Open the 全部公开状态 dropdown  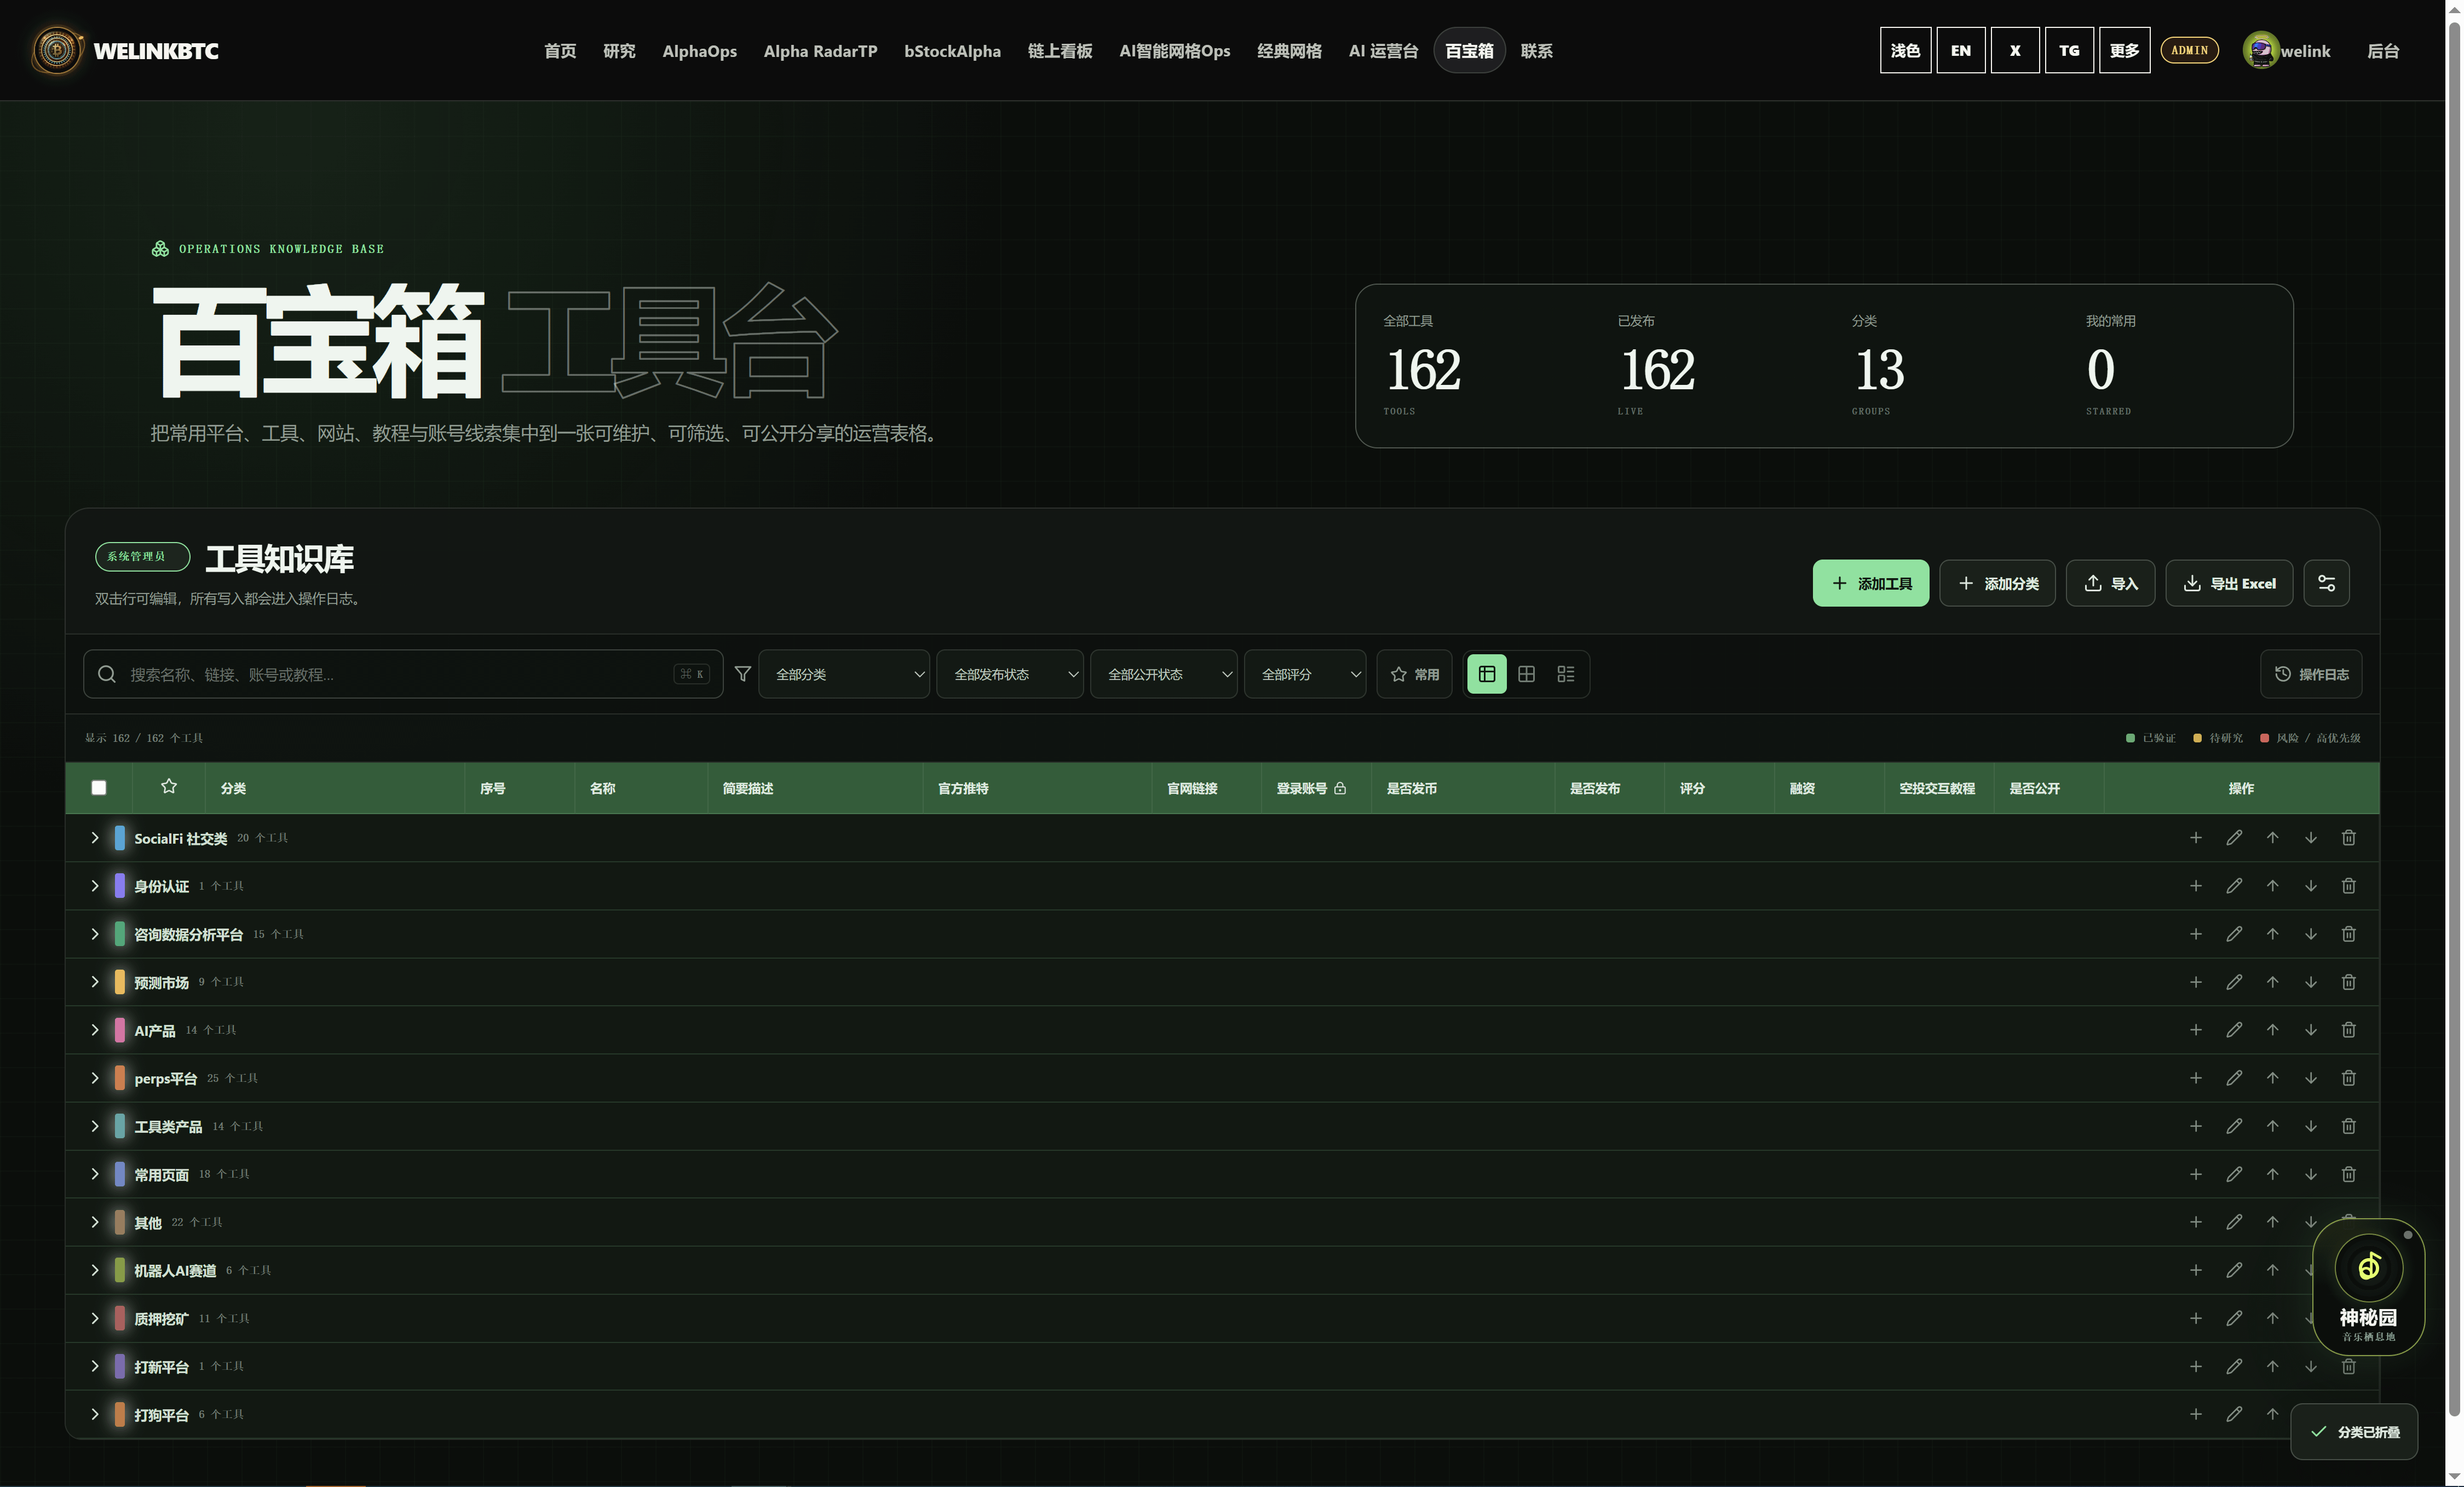(x=1164, y=674)
